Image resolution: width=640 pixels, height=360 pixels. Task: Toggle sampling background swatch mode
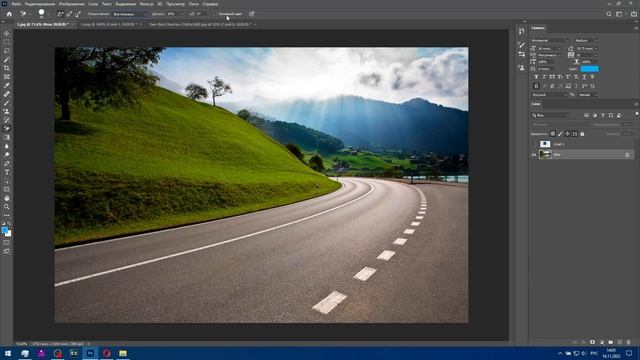(78, 14)
